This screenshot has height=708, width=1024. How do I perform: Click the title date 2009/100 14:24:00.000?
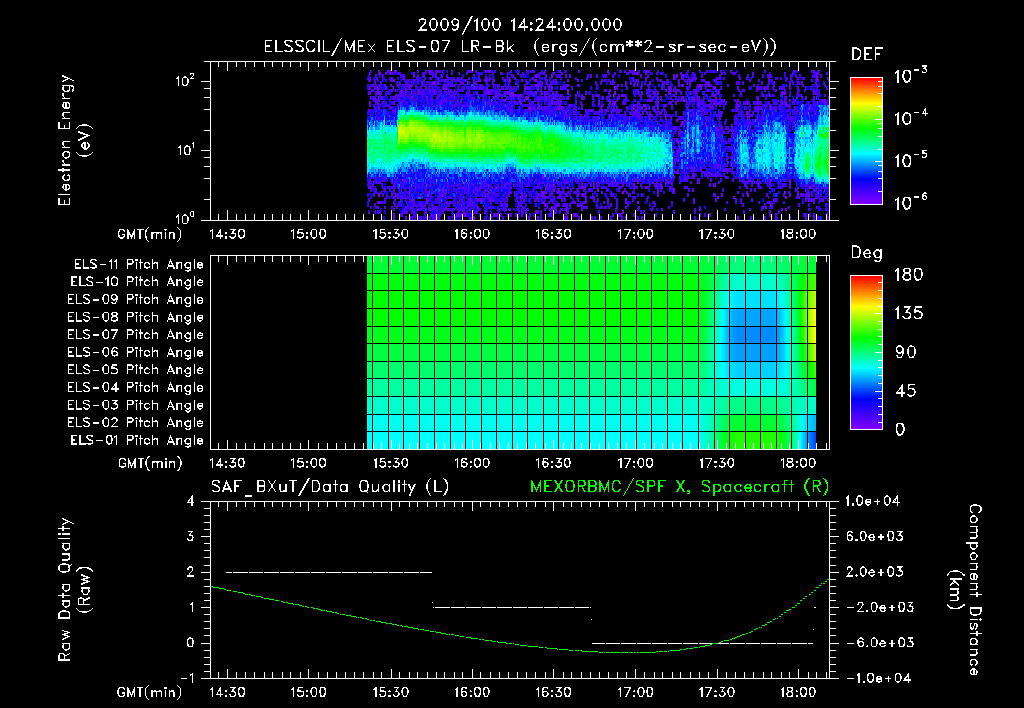(520, 25)
